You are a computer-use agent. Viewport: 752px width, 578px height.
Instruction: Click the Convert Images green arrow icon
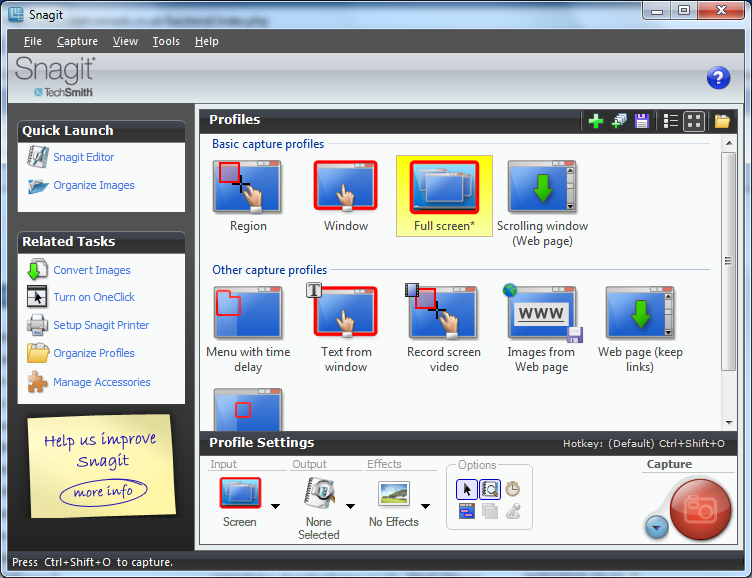tap(37, 270)
